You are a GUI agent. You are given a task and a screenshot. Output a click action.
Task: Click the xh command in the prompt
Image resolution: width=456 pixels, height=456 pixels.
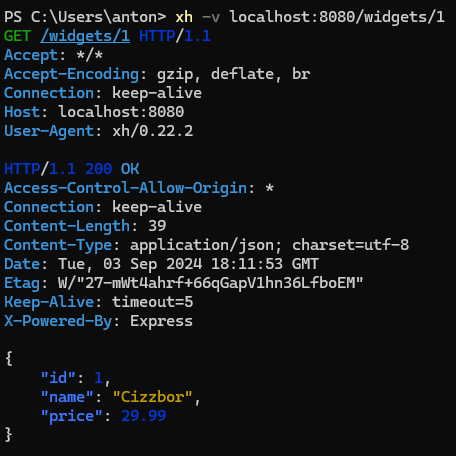[x=184, y=17]
